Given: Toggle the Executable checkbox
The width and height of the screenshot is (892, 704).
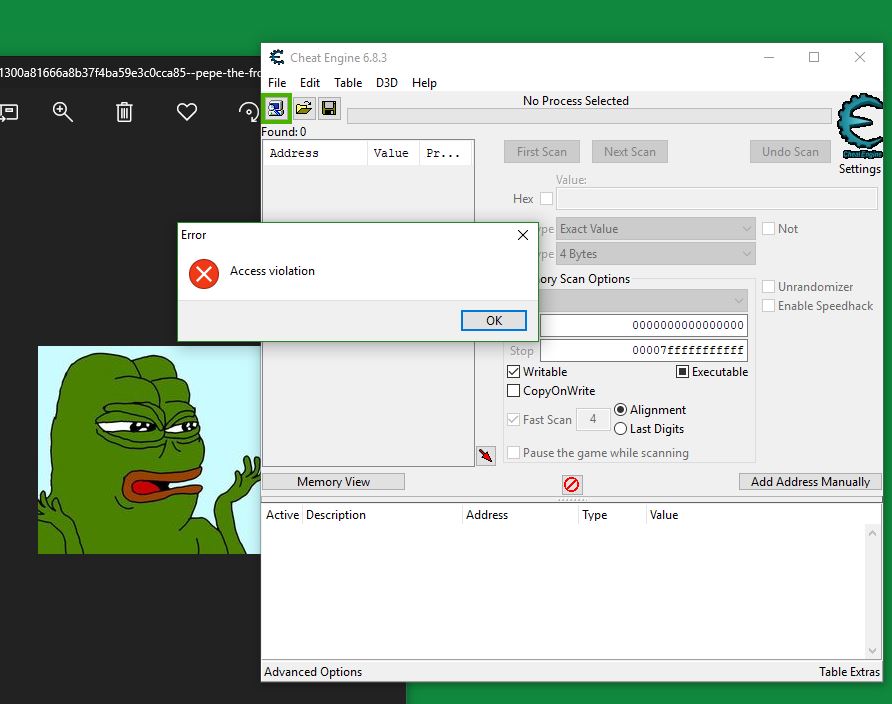Looking at the screenshot, I should click(683, 372).
